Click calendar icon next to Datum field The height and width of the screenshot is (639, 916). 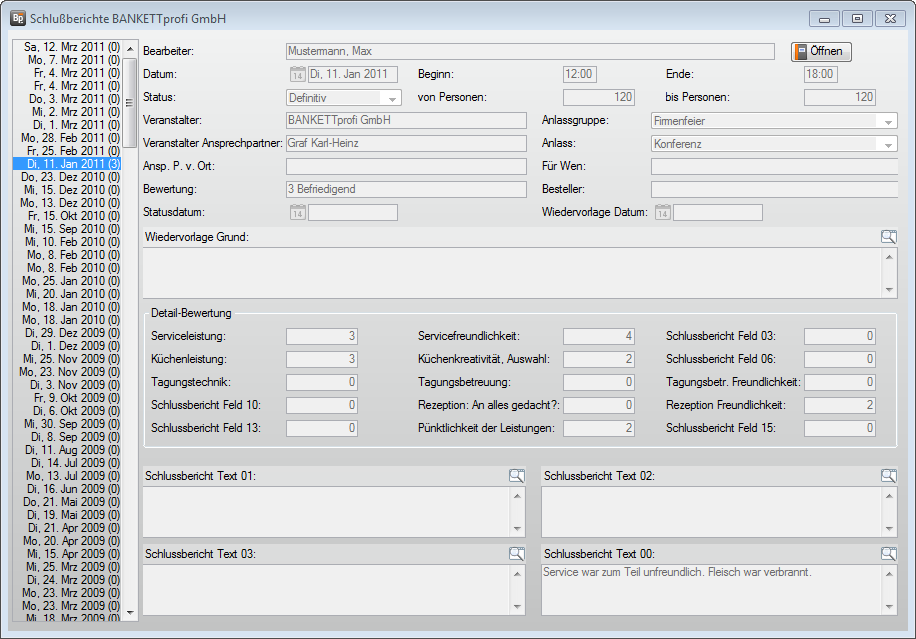point(297,74)
